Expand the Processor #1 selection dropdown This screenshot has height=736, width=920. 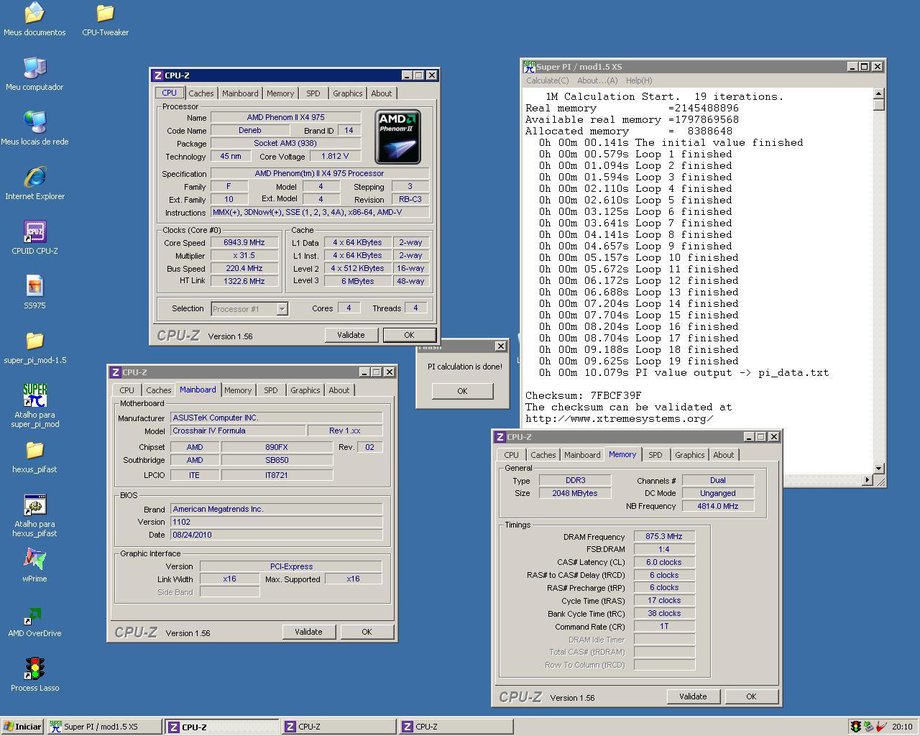(x=281, y=309)
